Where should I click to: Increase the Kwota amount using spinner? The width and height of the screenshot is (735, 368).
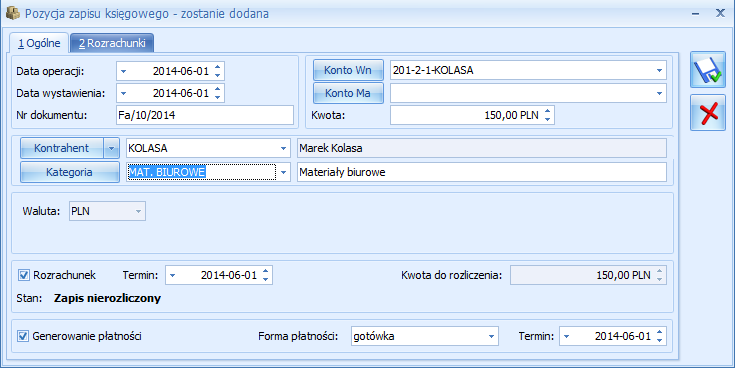(548, 111)
